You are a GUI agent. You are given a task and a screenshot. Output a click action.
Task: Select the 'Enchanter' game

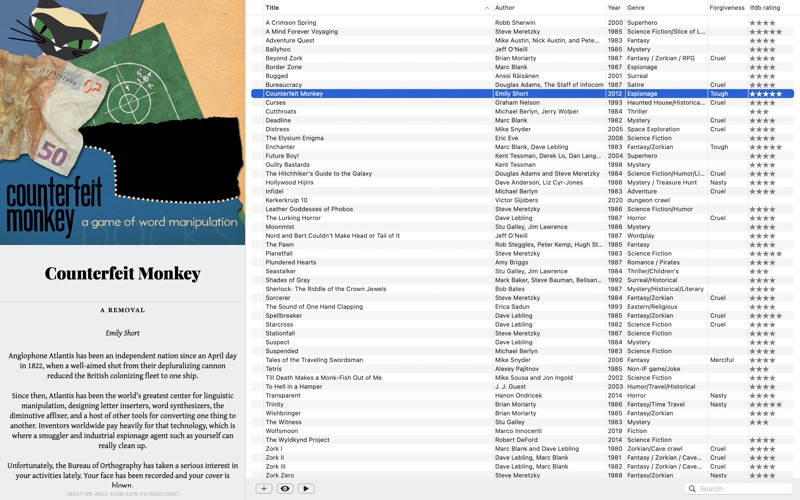522,147
